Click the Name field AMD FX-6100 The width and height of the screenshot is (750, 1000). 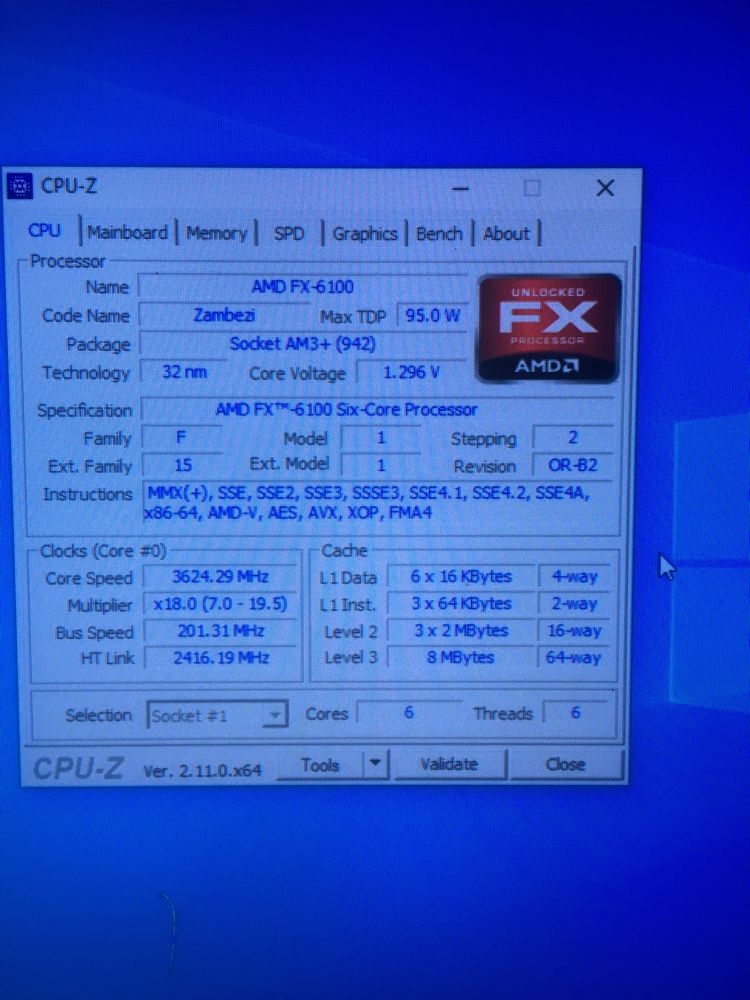(303, 287)
